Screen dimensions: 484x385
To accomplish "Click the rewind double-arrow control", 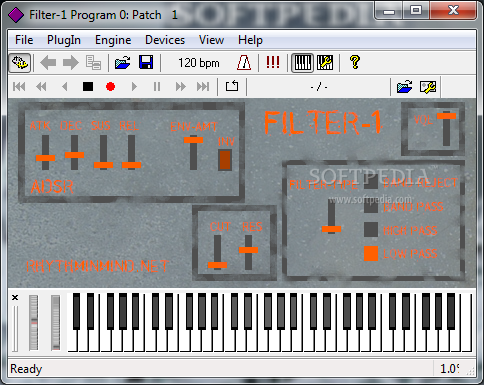I will [x=41, y=87].
